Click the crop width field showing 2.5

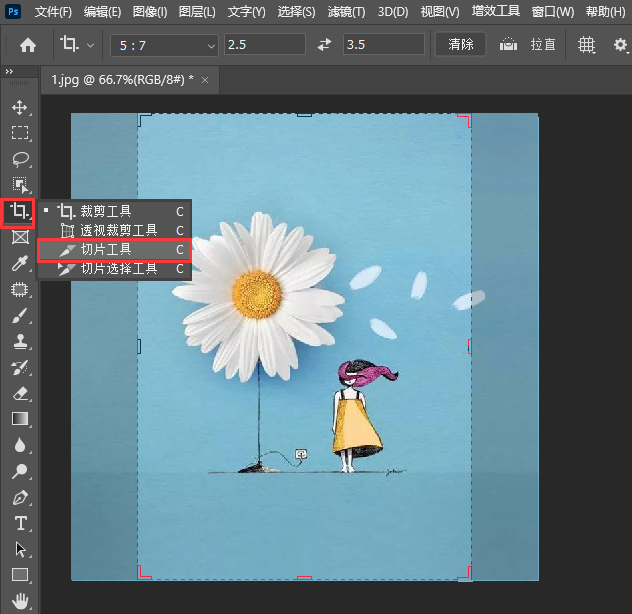click(265, 45)
